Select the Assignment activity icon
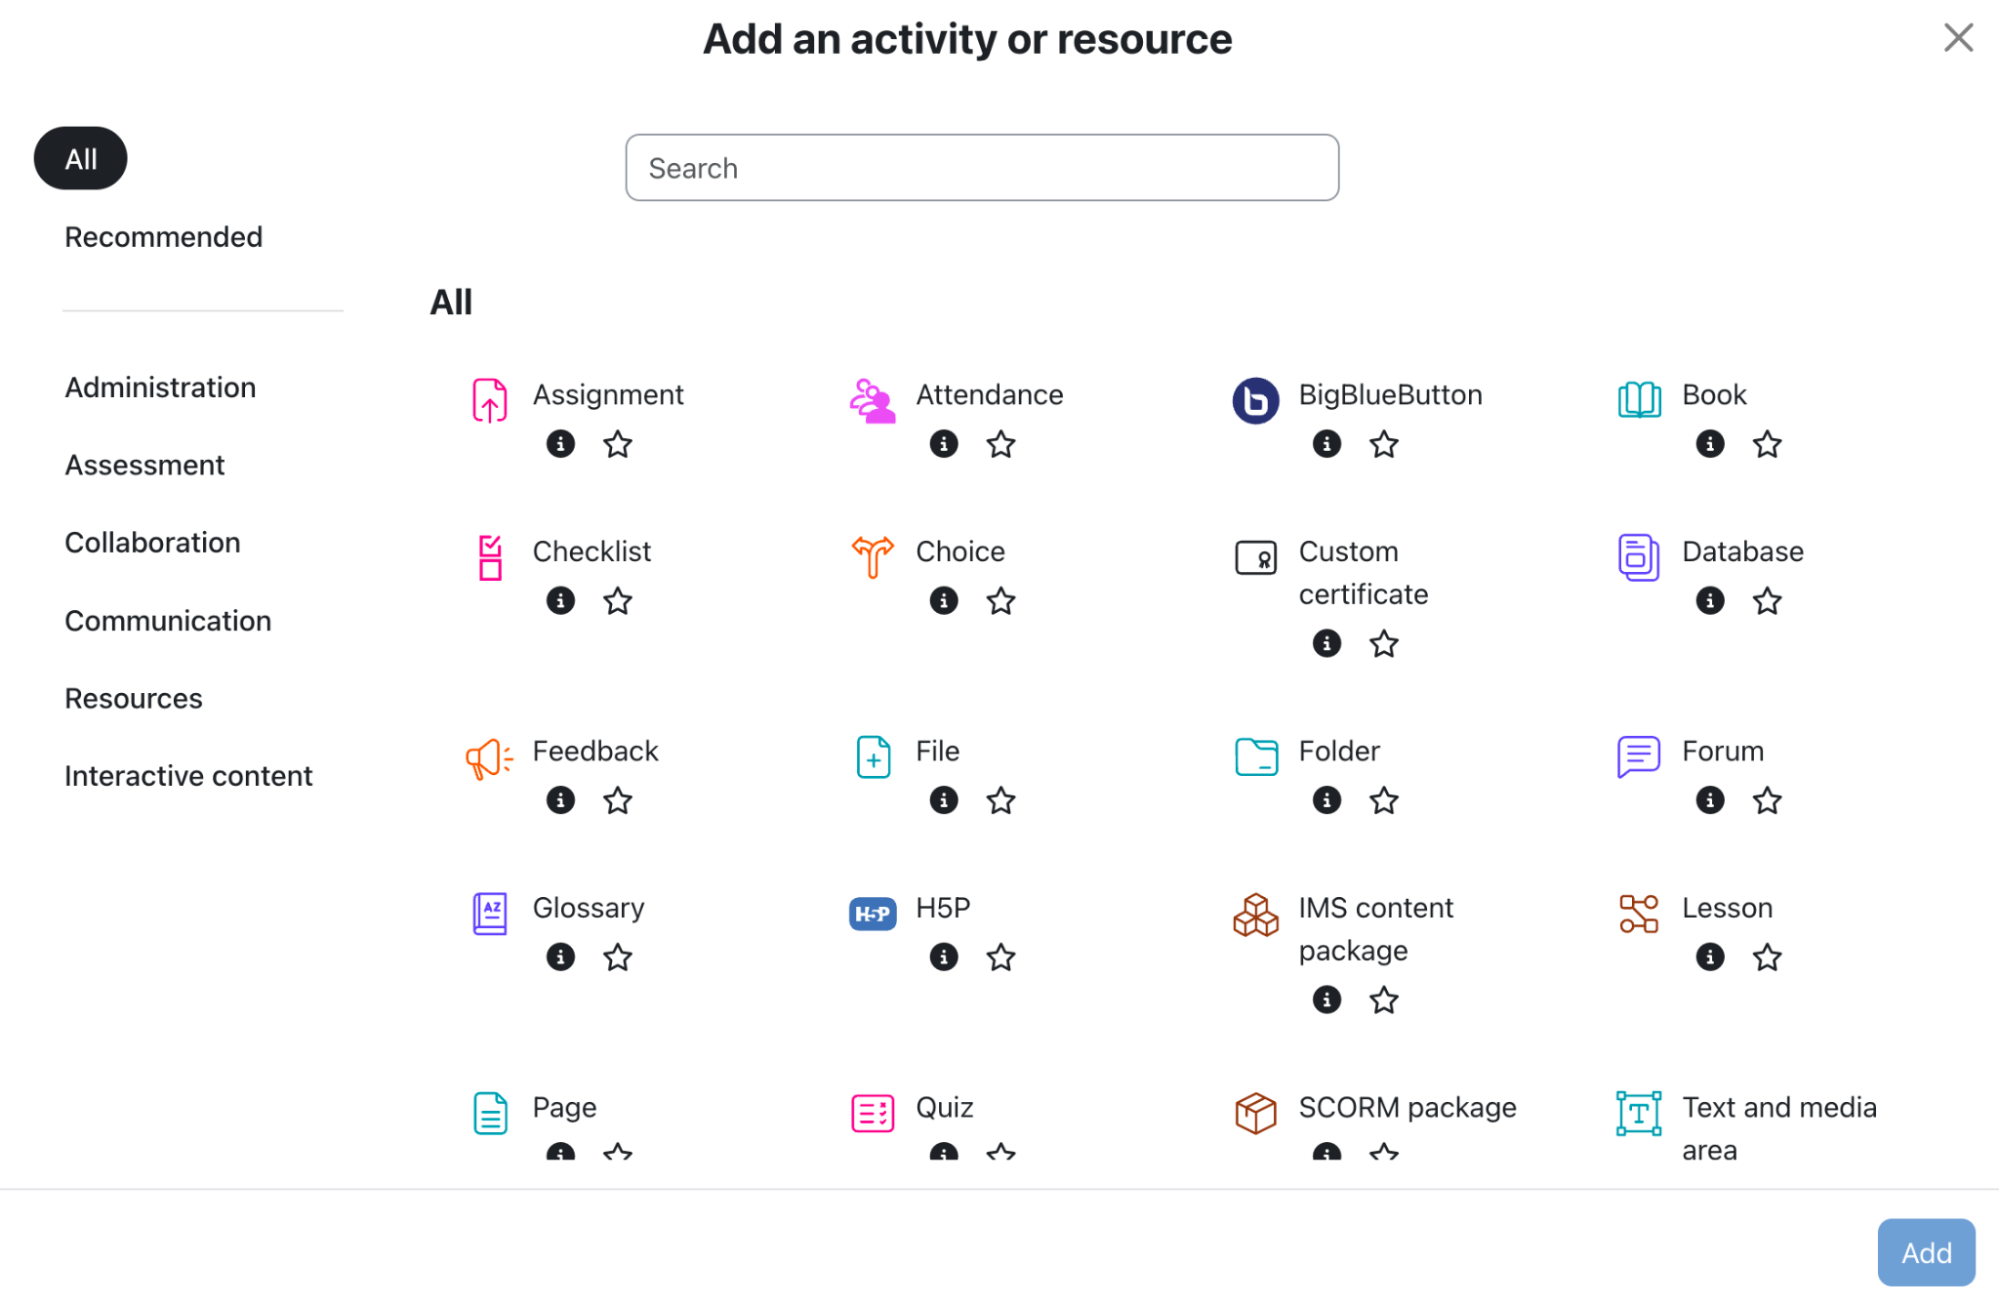Image resolution: width=1999 pixels, height=1303 pixels. coord(489,400)
